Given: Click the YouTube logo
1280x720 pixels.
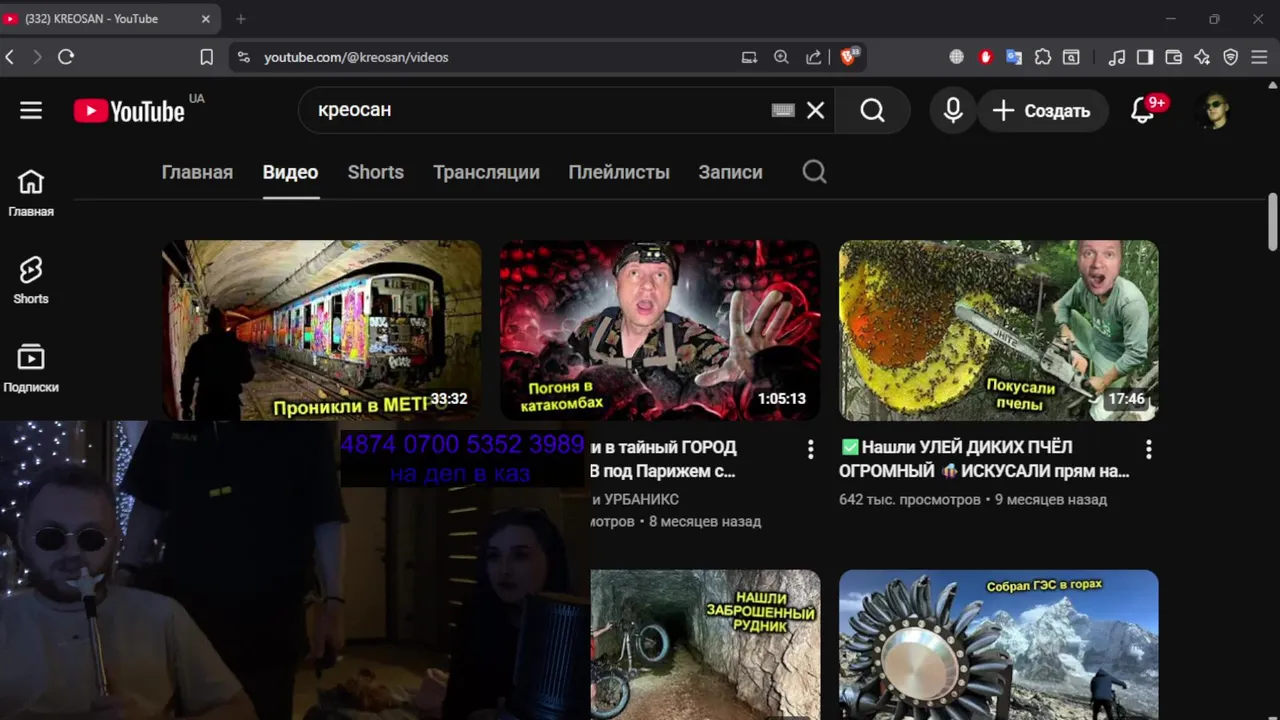Looking at the screenshot, I should pos(129,111).
